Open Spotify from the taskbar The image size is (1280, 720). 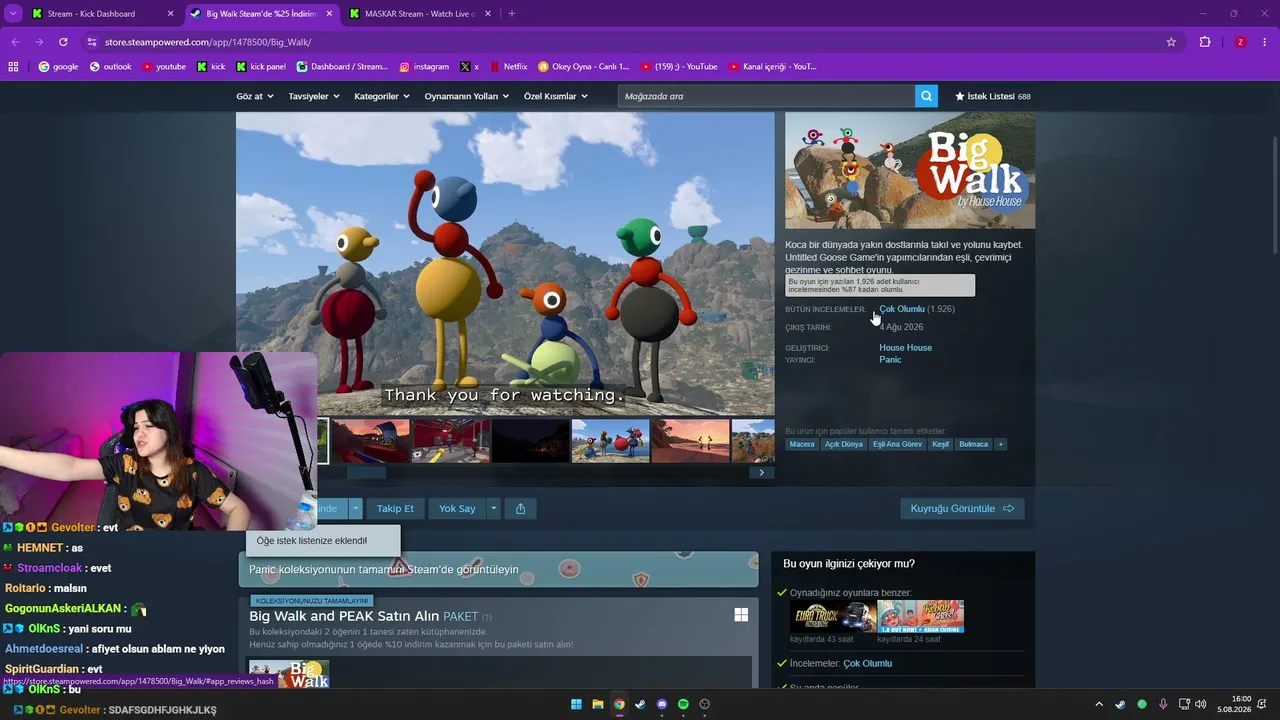[683, 704]
